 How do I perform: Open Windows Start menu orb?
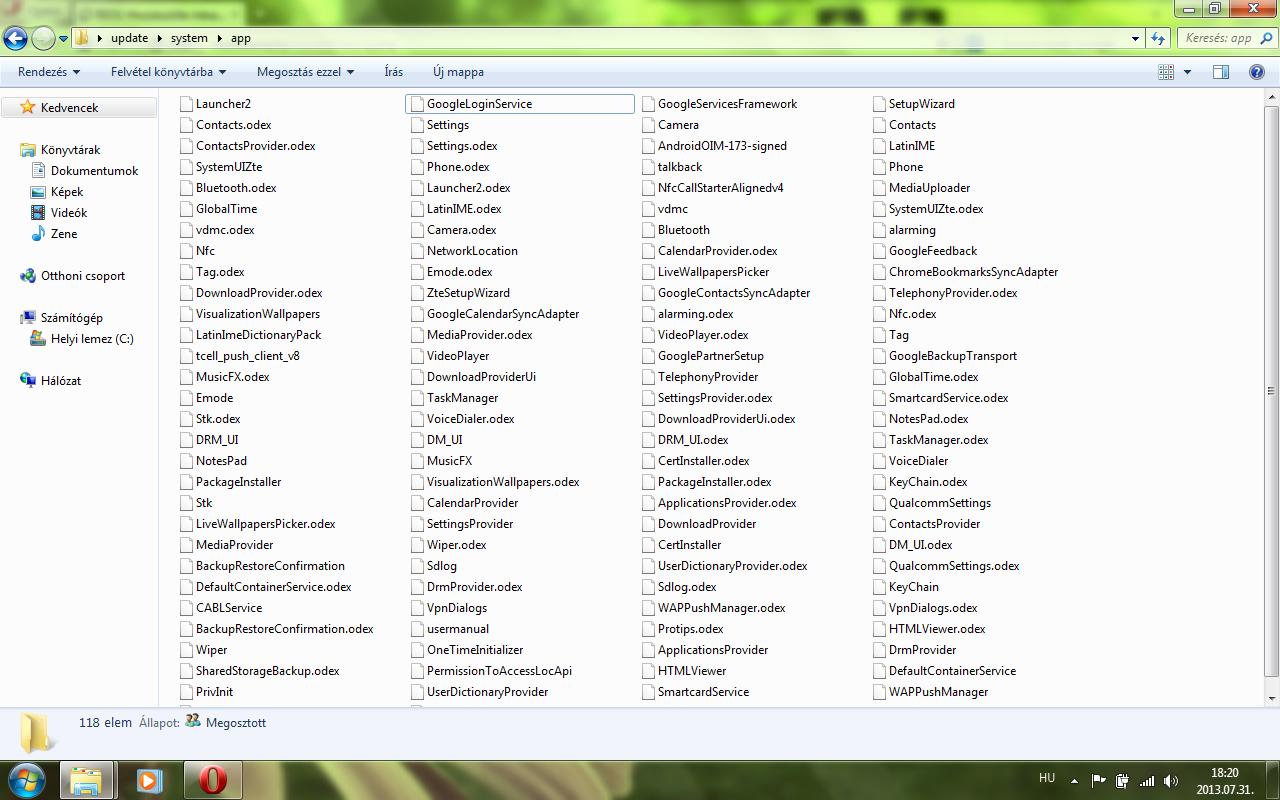[27, 779]
